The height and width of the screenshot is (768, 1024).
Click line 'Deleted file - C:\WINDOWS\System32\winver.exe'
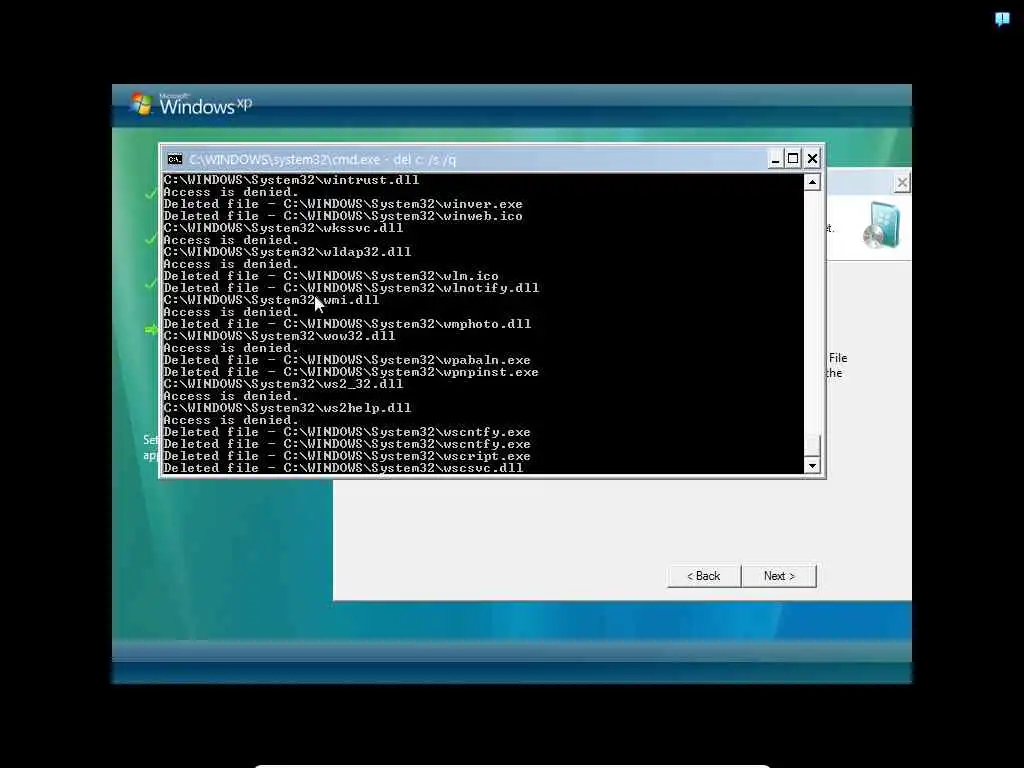(343, 204)
